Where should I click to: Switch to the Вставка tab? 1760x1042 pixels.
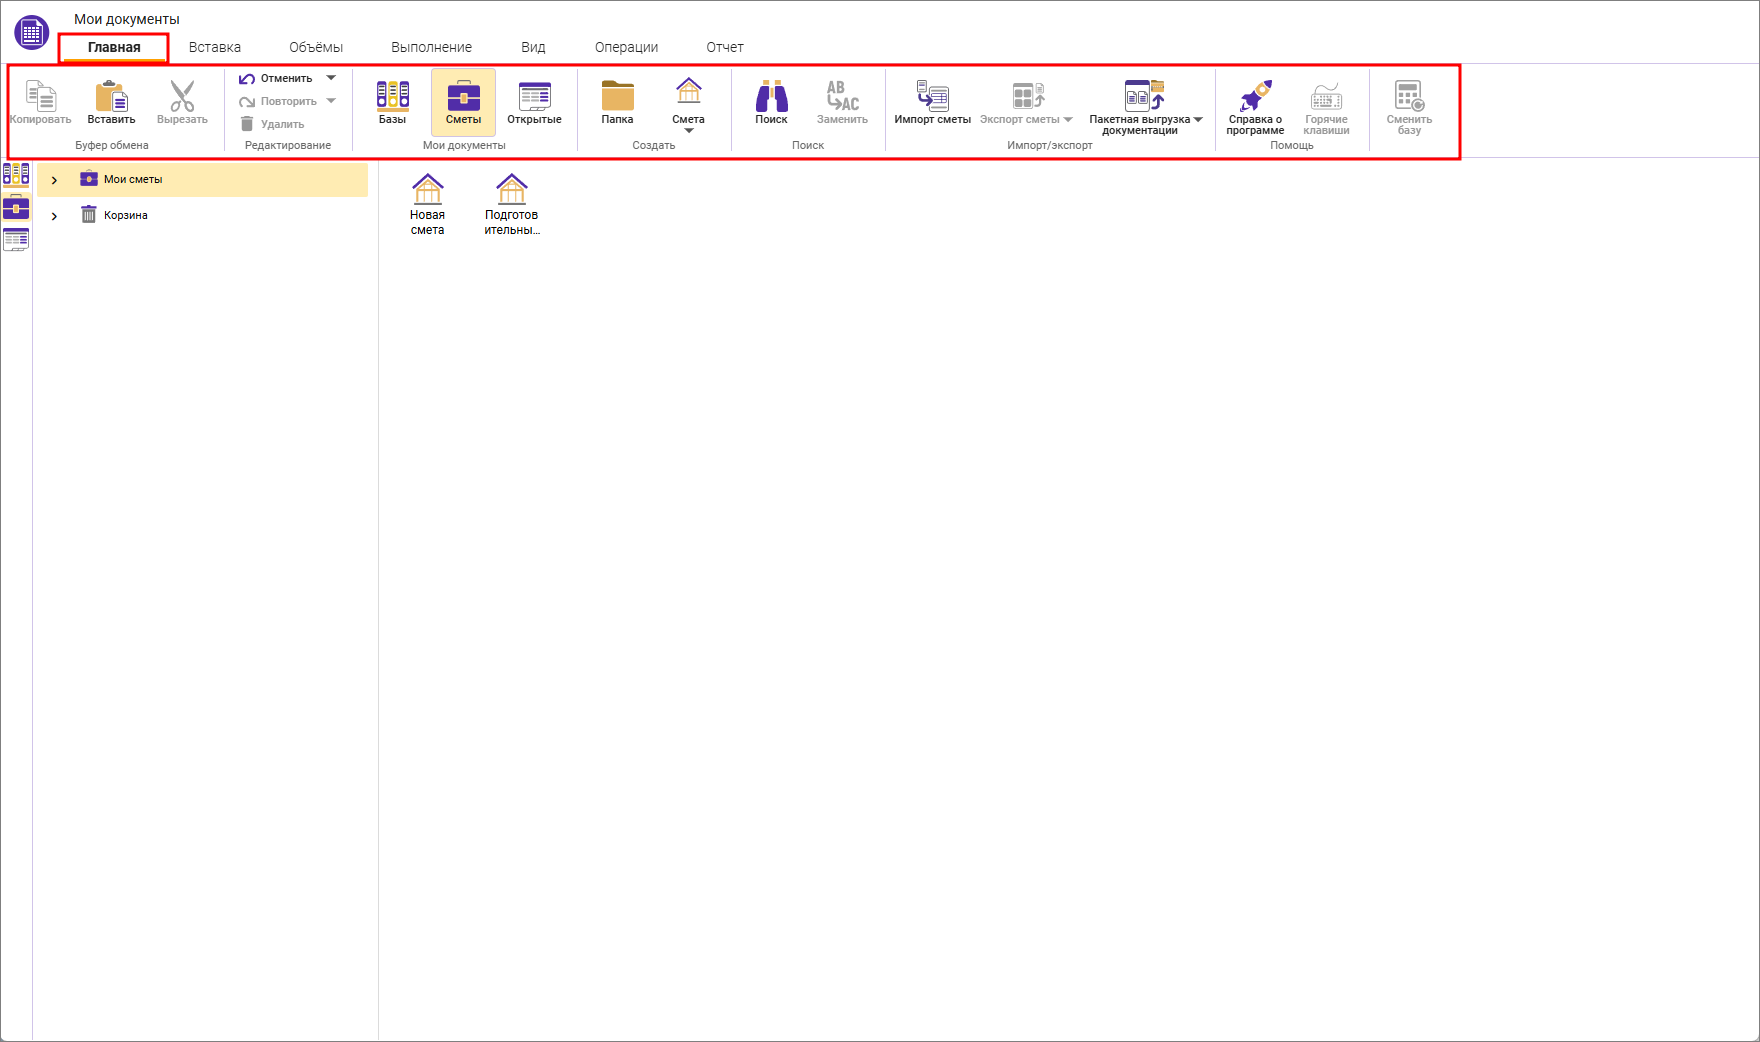coord(214,47)
